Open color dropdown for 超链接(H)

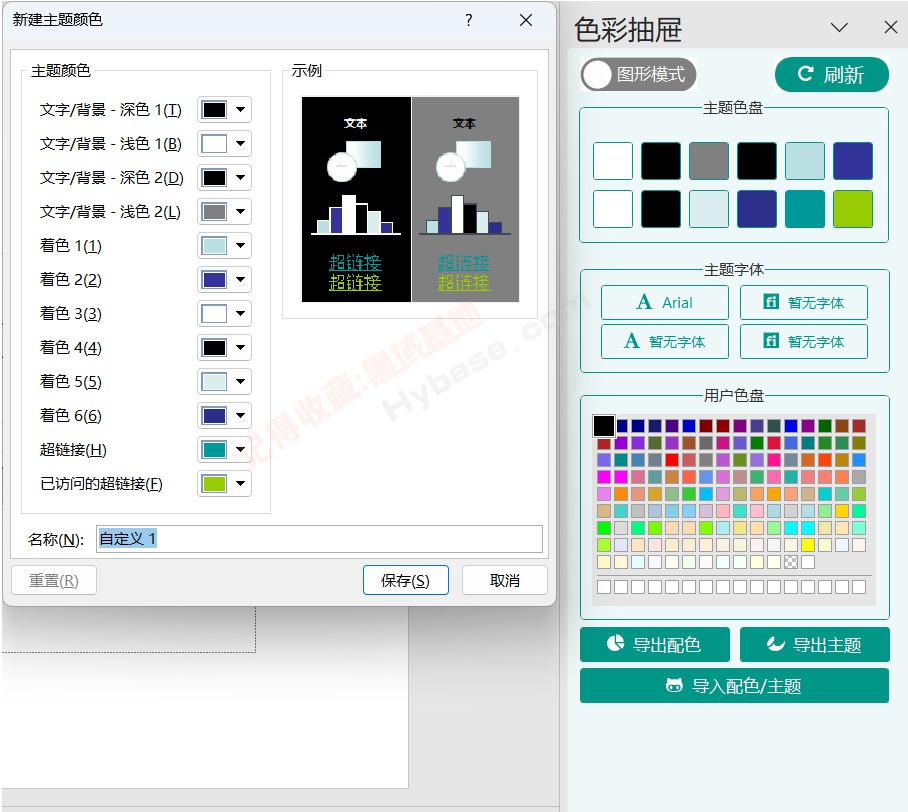225,449
